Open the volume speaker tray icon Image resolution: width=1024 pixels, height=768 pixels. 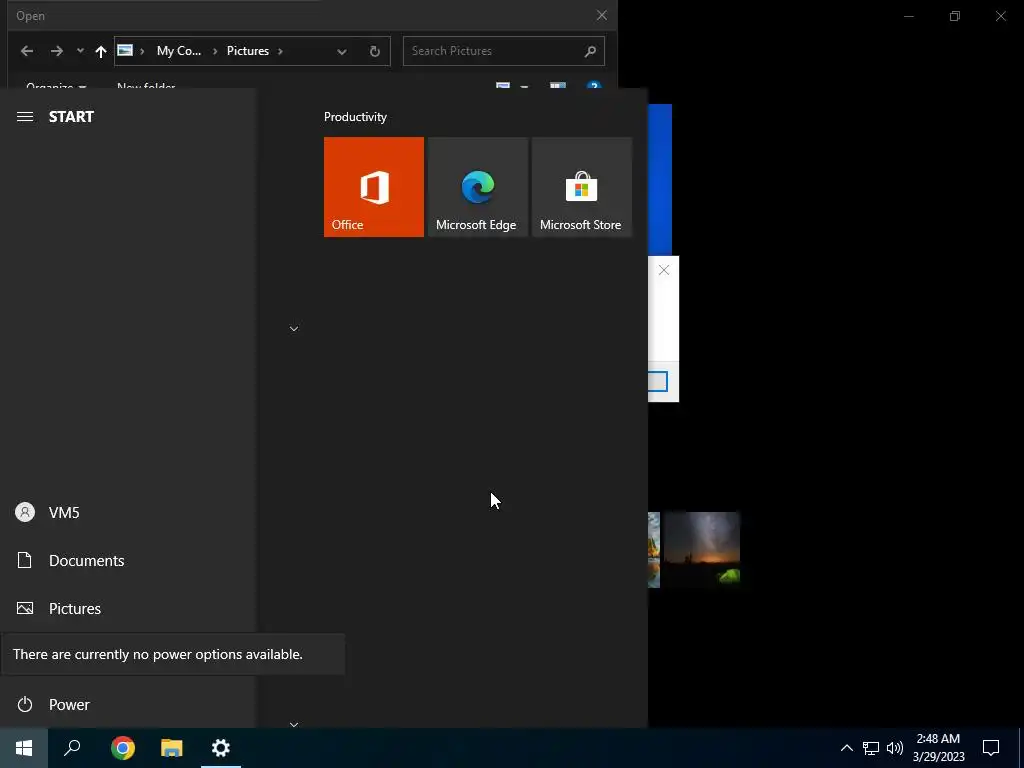895,748
